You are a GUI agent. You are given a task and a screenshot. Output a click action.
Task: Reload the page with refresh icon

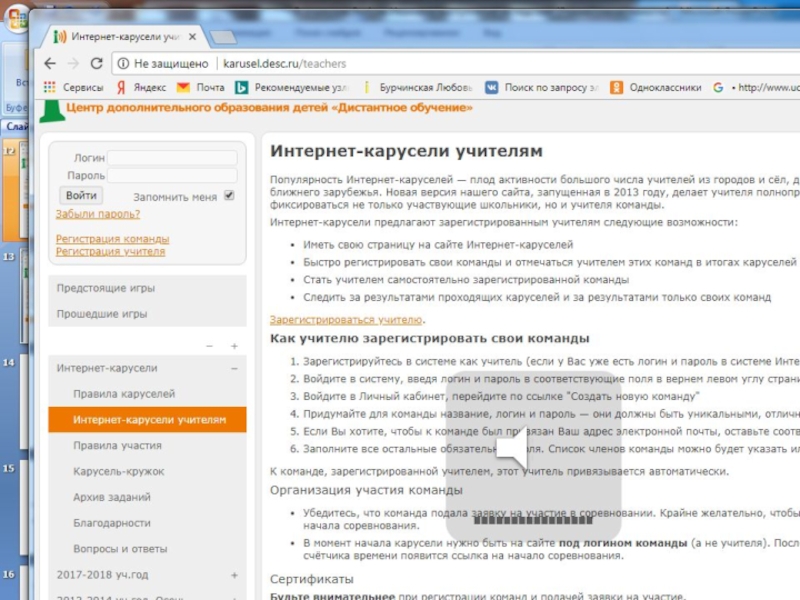pyautogui.click(x=96, y=62)
